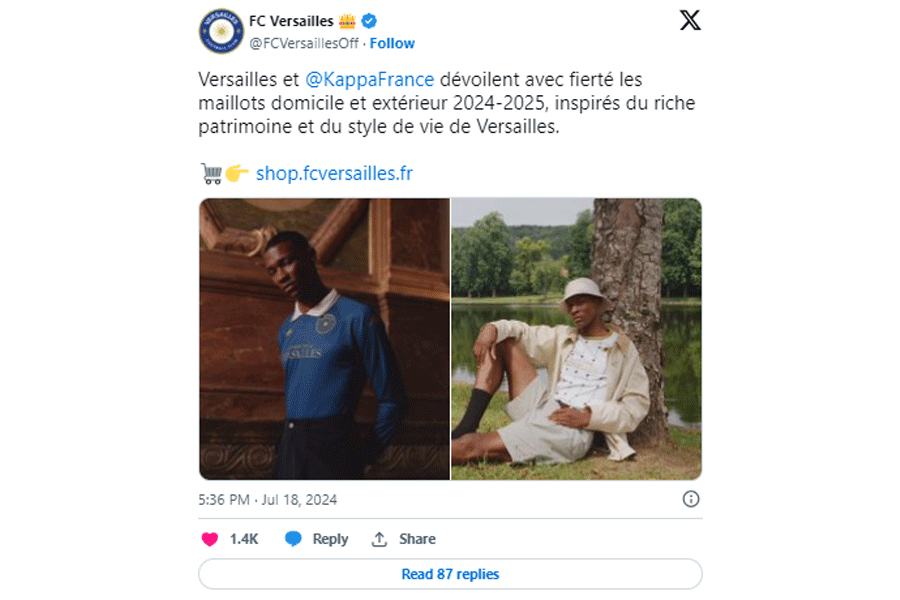
Task: Click the @FCVersaillesOff handle
Action: coord(304,44)
